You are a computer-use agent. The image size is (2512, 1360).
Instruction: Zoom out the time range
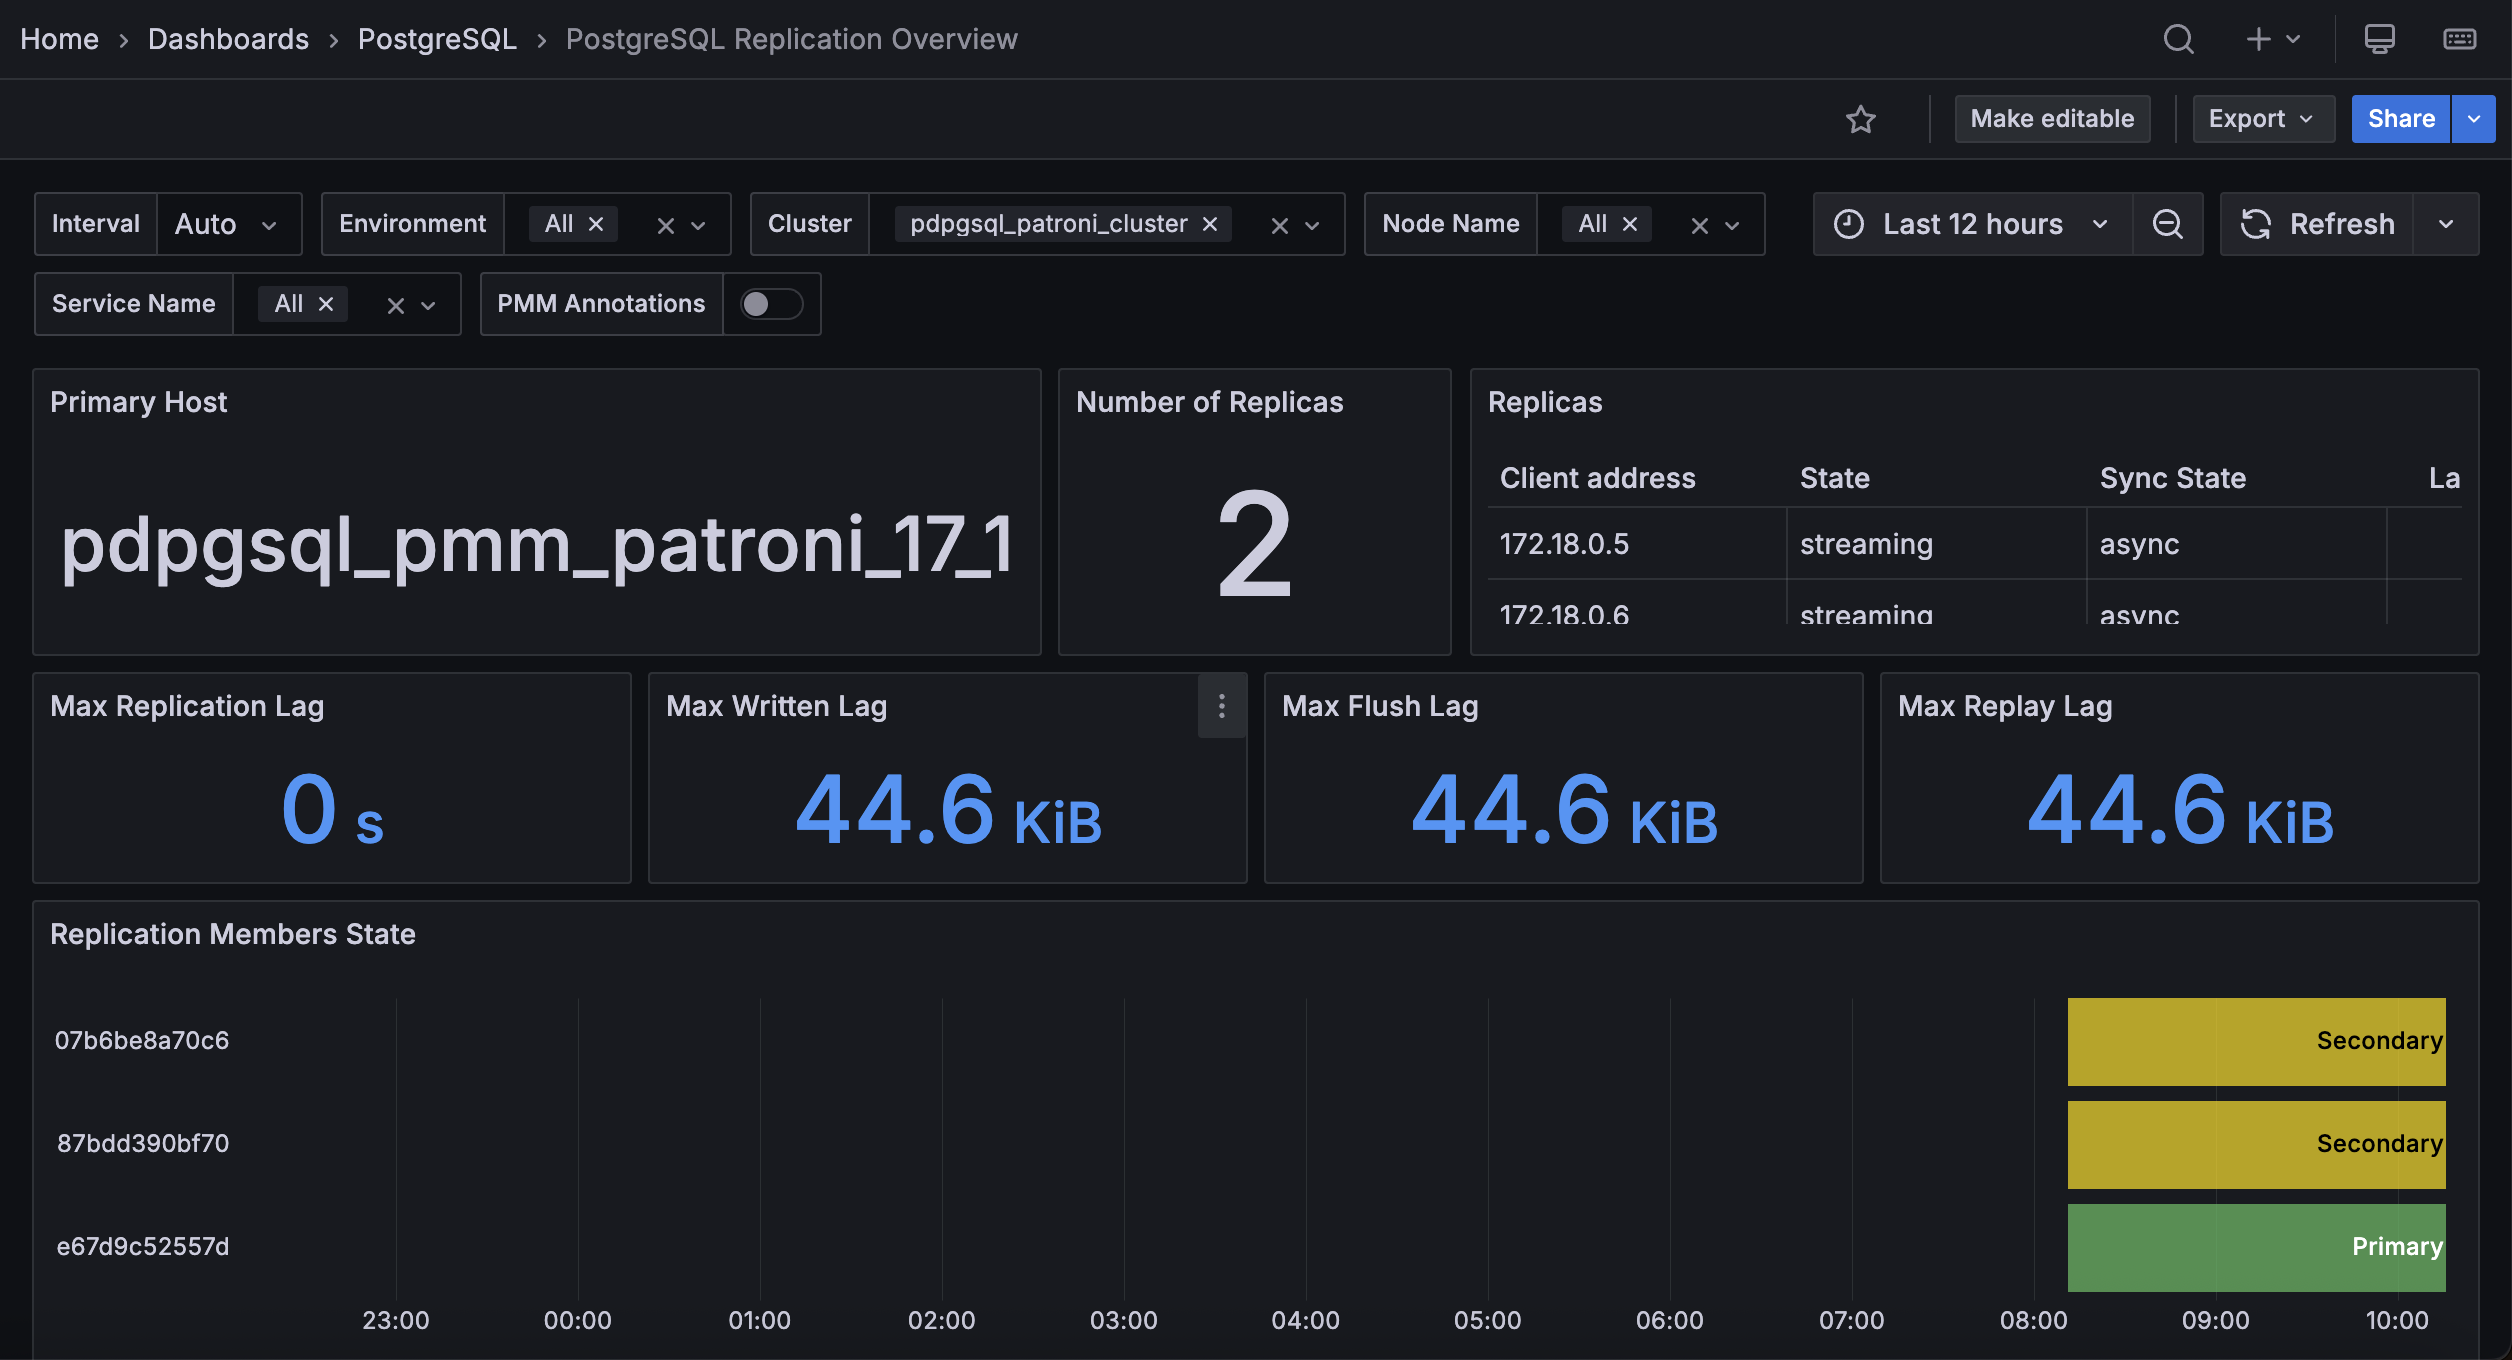[x=2169, y=224]
